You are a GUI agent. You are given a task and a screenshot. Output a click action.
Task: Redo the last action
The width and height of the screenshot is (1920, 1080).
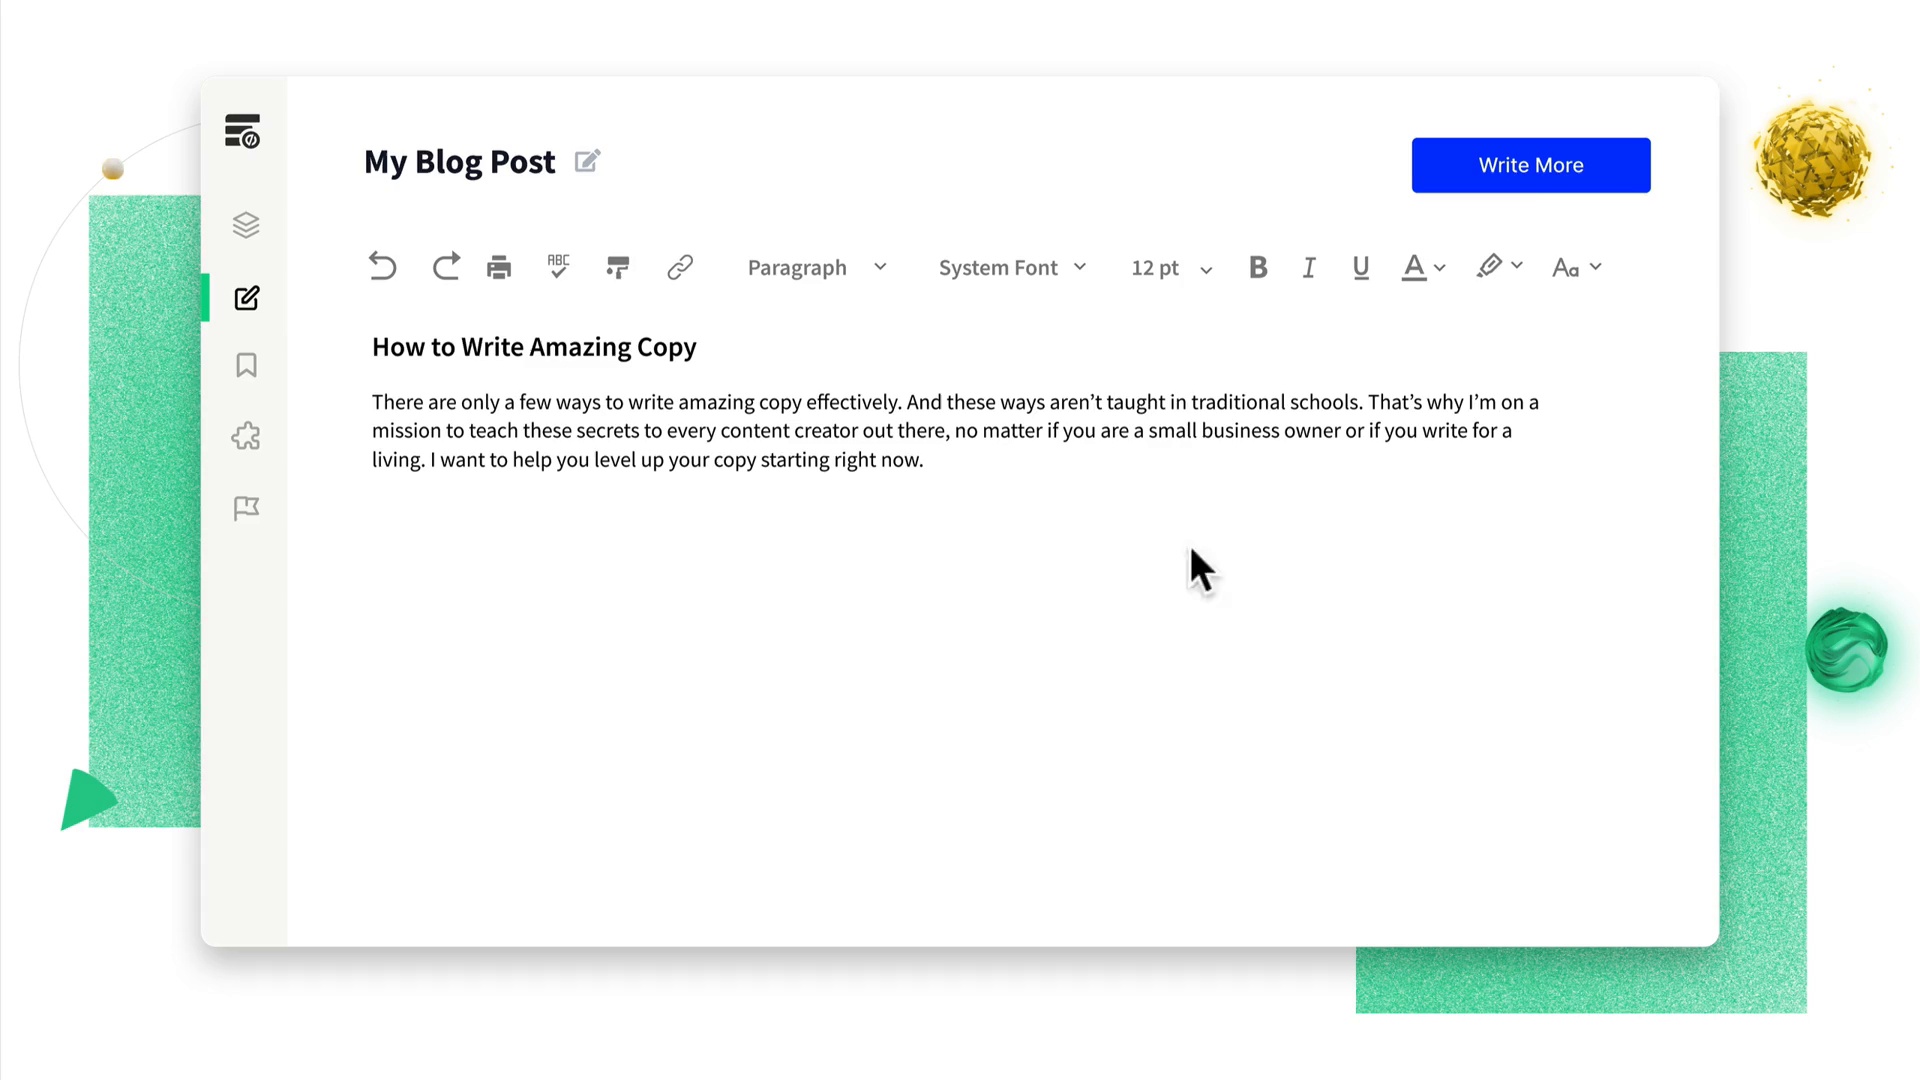[x=446, y=266]
